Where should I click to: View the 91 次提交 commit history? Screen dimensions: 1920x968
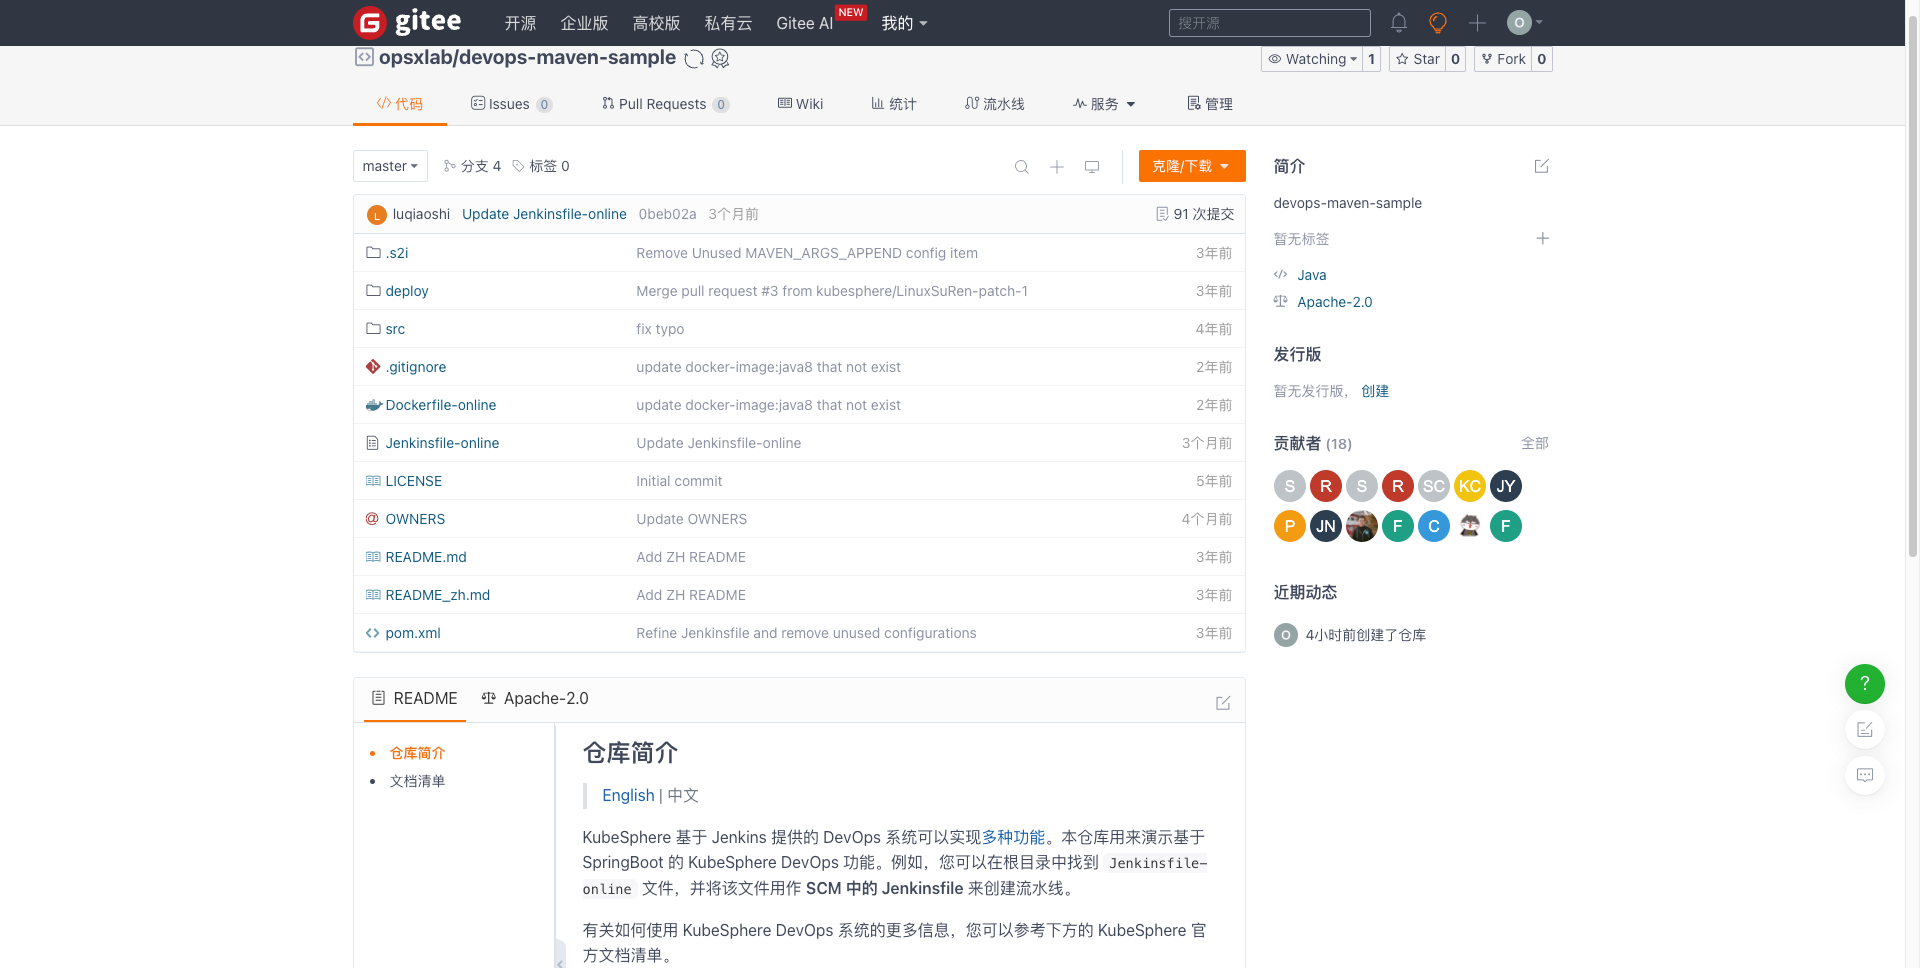[x=1195, y=214]
